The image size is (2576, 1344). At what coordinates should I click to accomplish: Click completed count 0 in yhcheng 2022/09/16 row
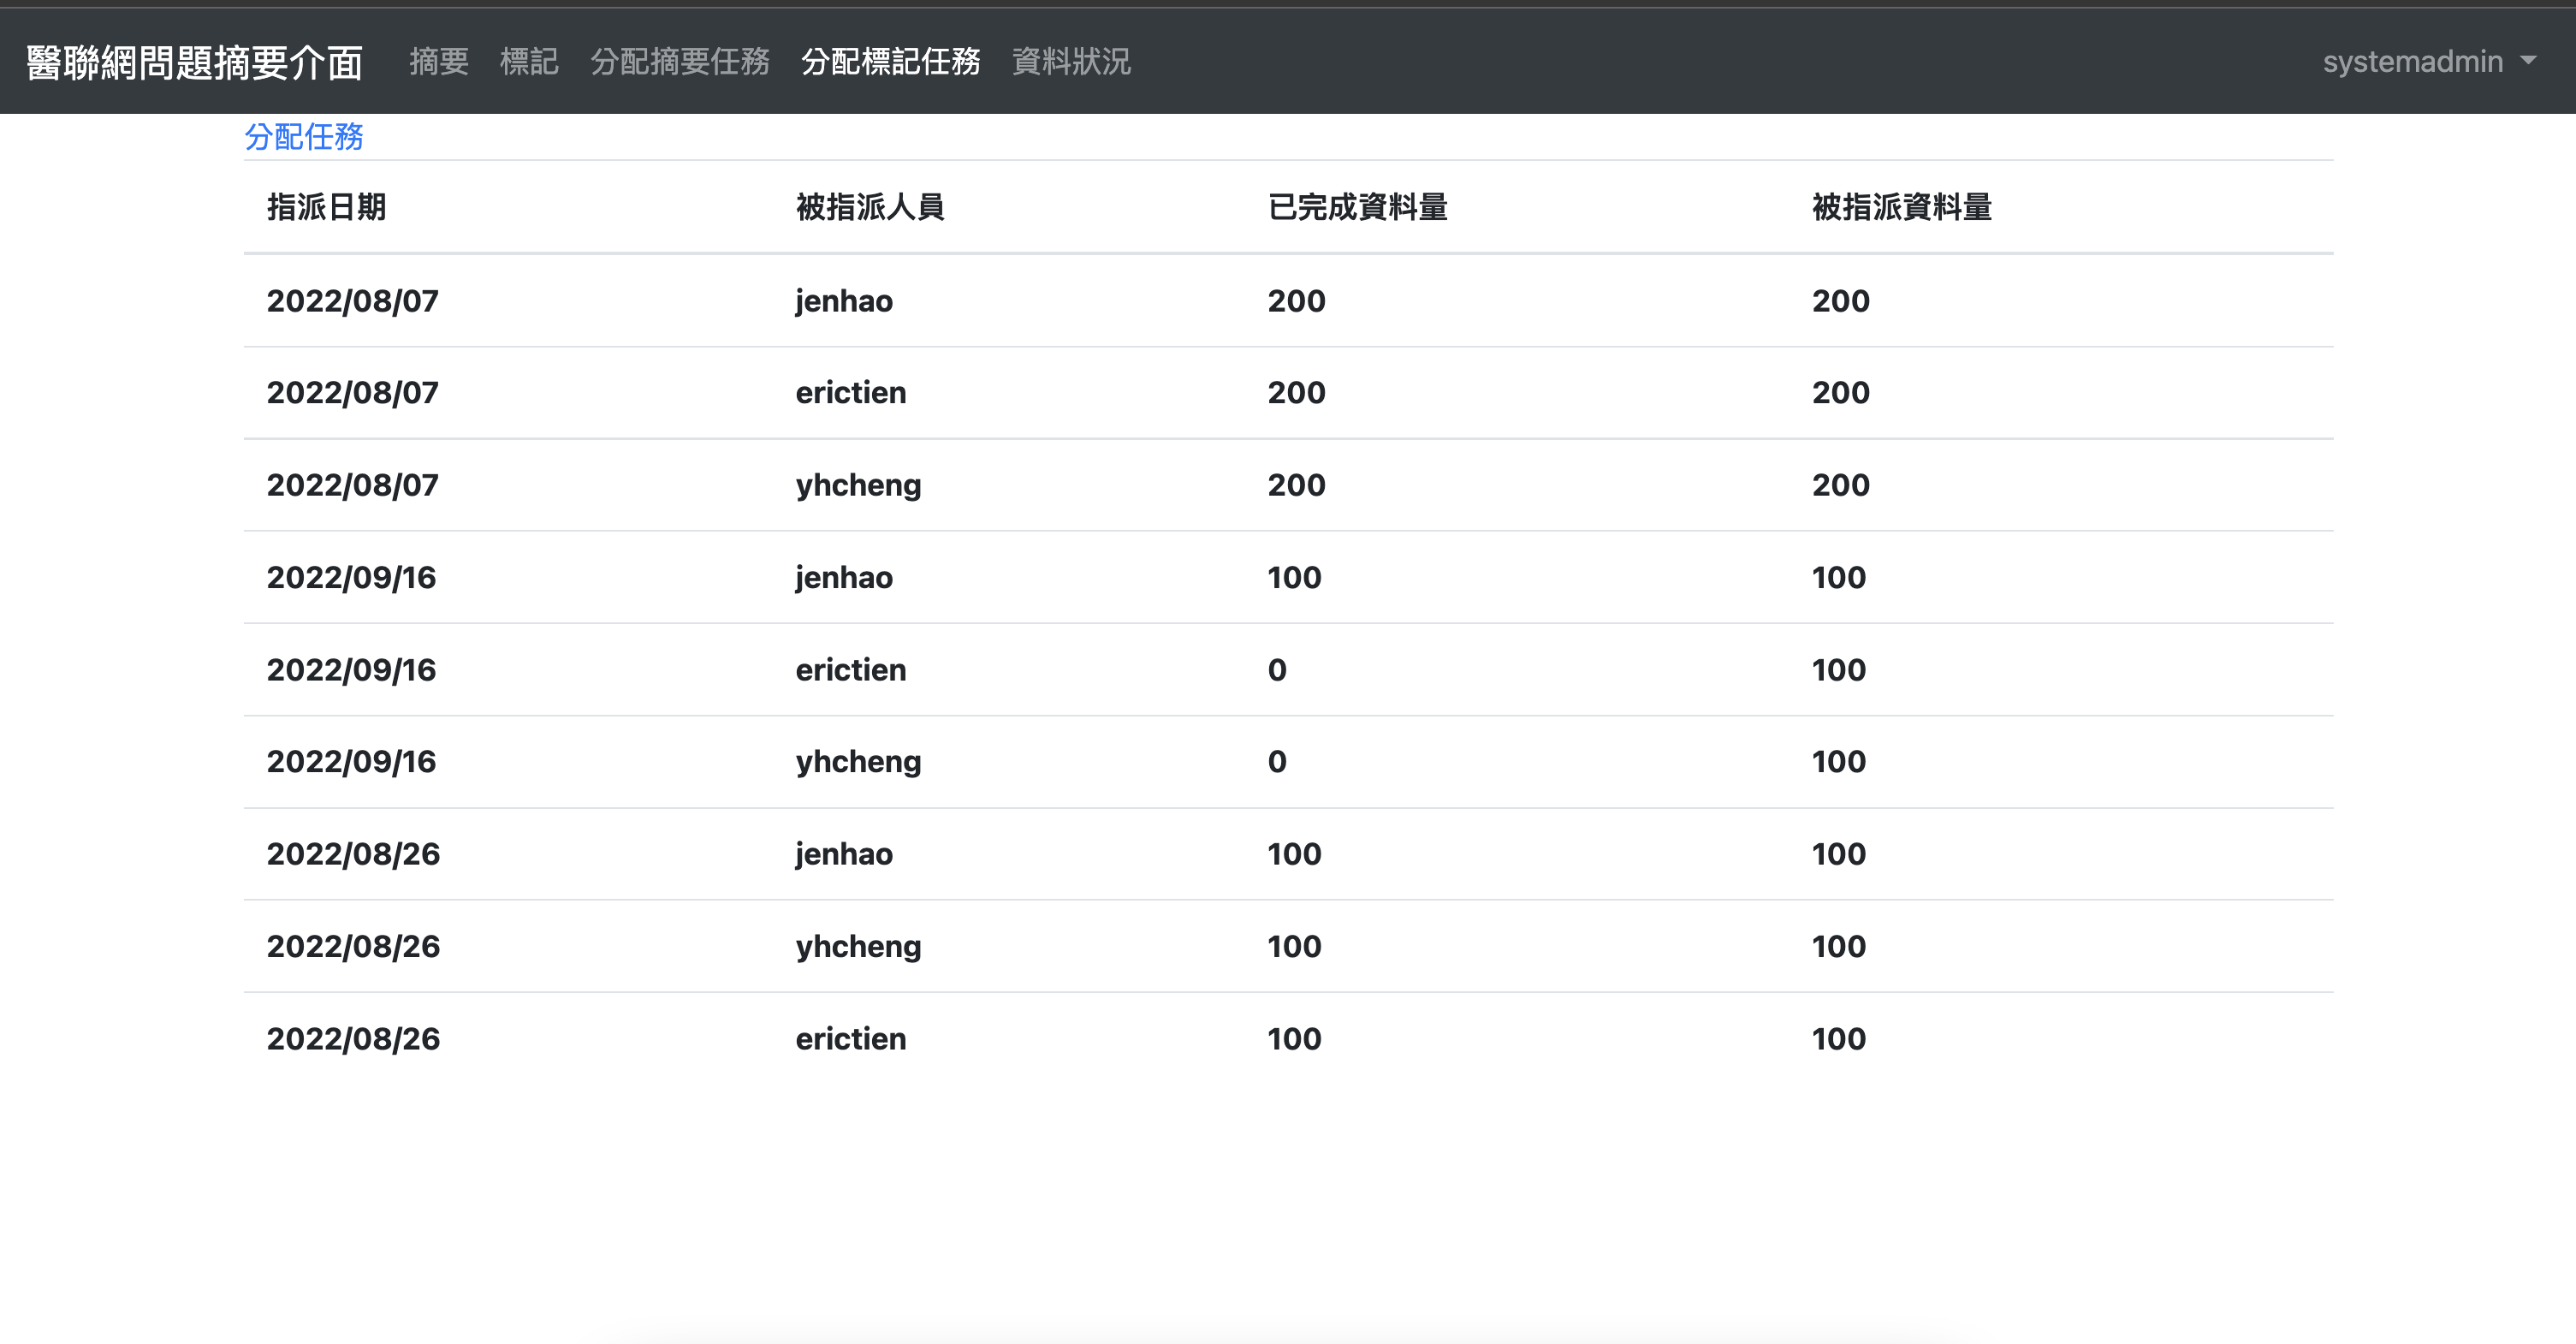[1277, 762]
